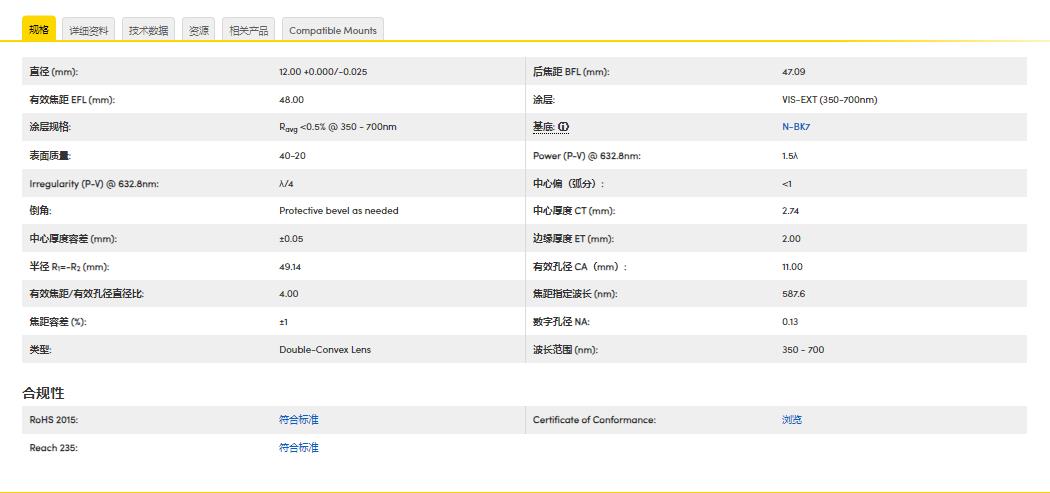The image size is (1050, 493).
Task: Select the diameter value 12.00 +0.000/-0.025
Action: [323, 72]
